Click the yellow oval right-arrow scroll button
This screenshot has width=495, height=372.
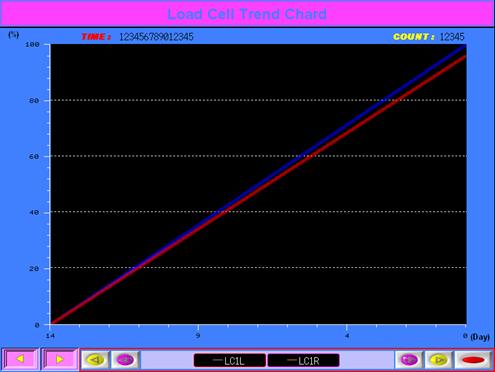pyautogui.click(x=439, y=360)
